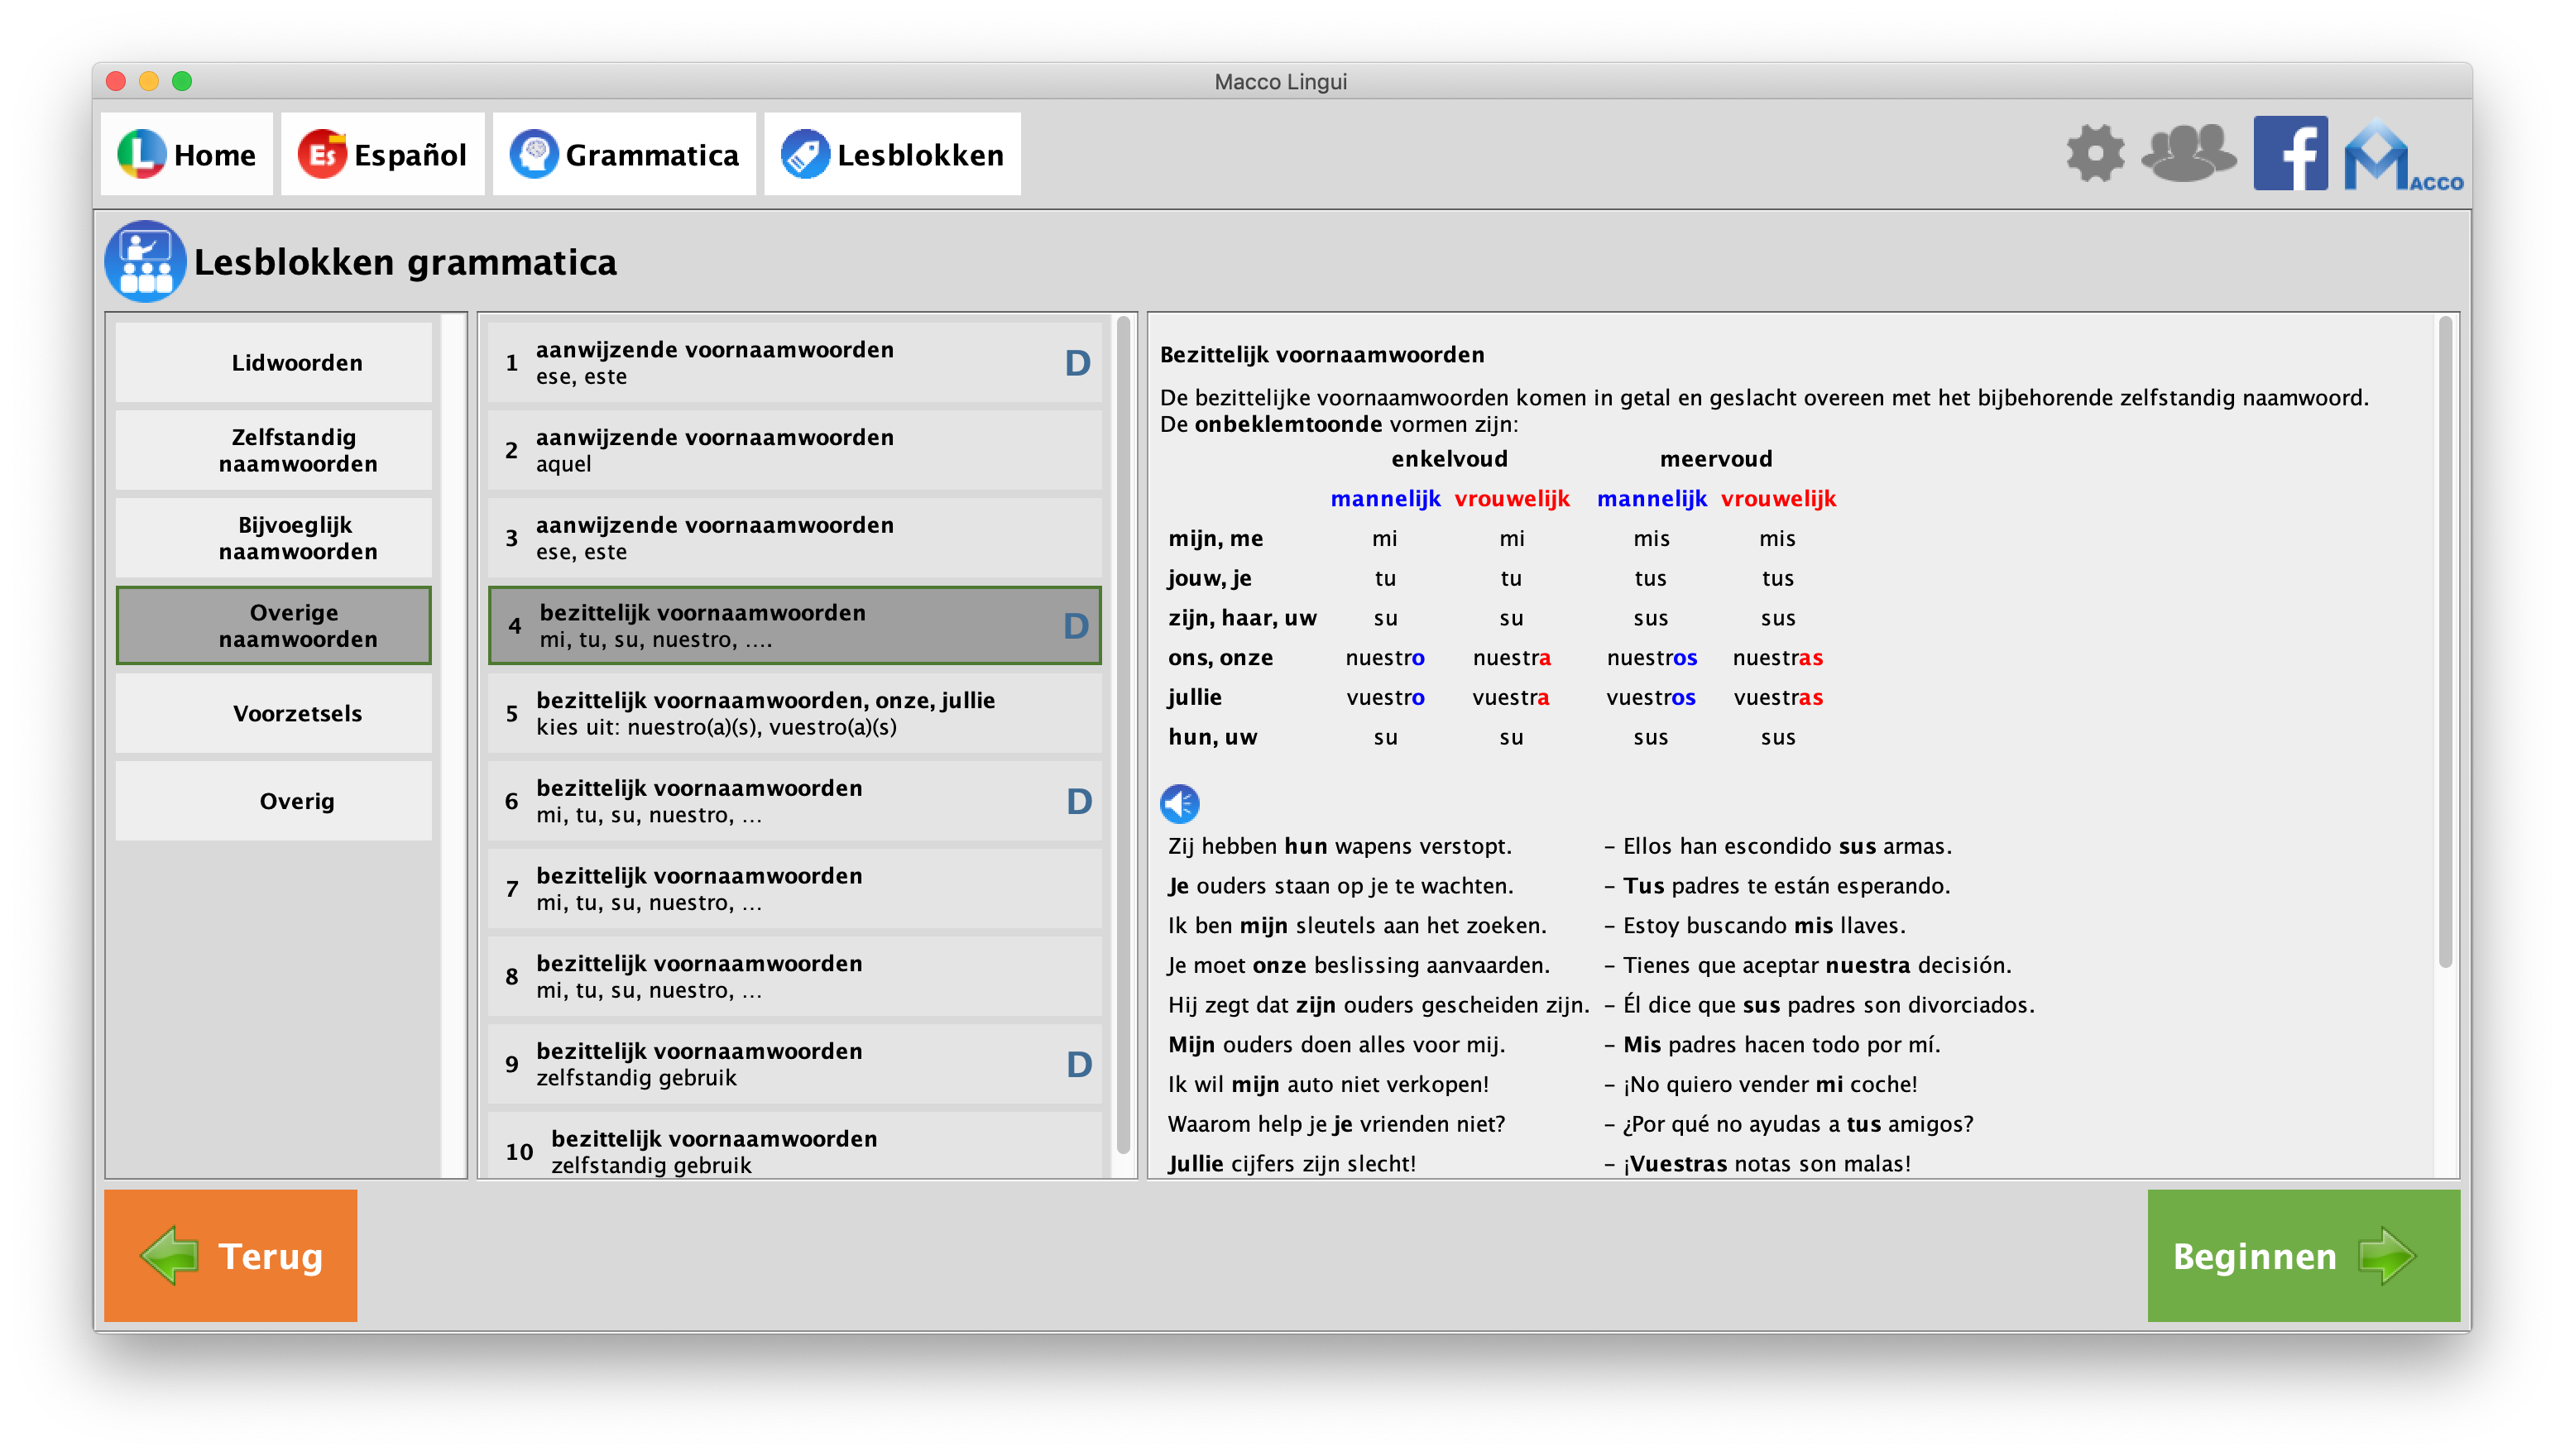
Task: Select the Lidwoorden category
Action: tap(296, 363)
